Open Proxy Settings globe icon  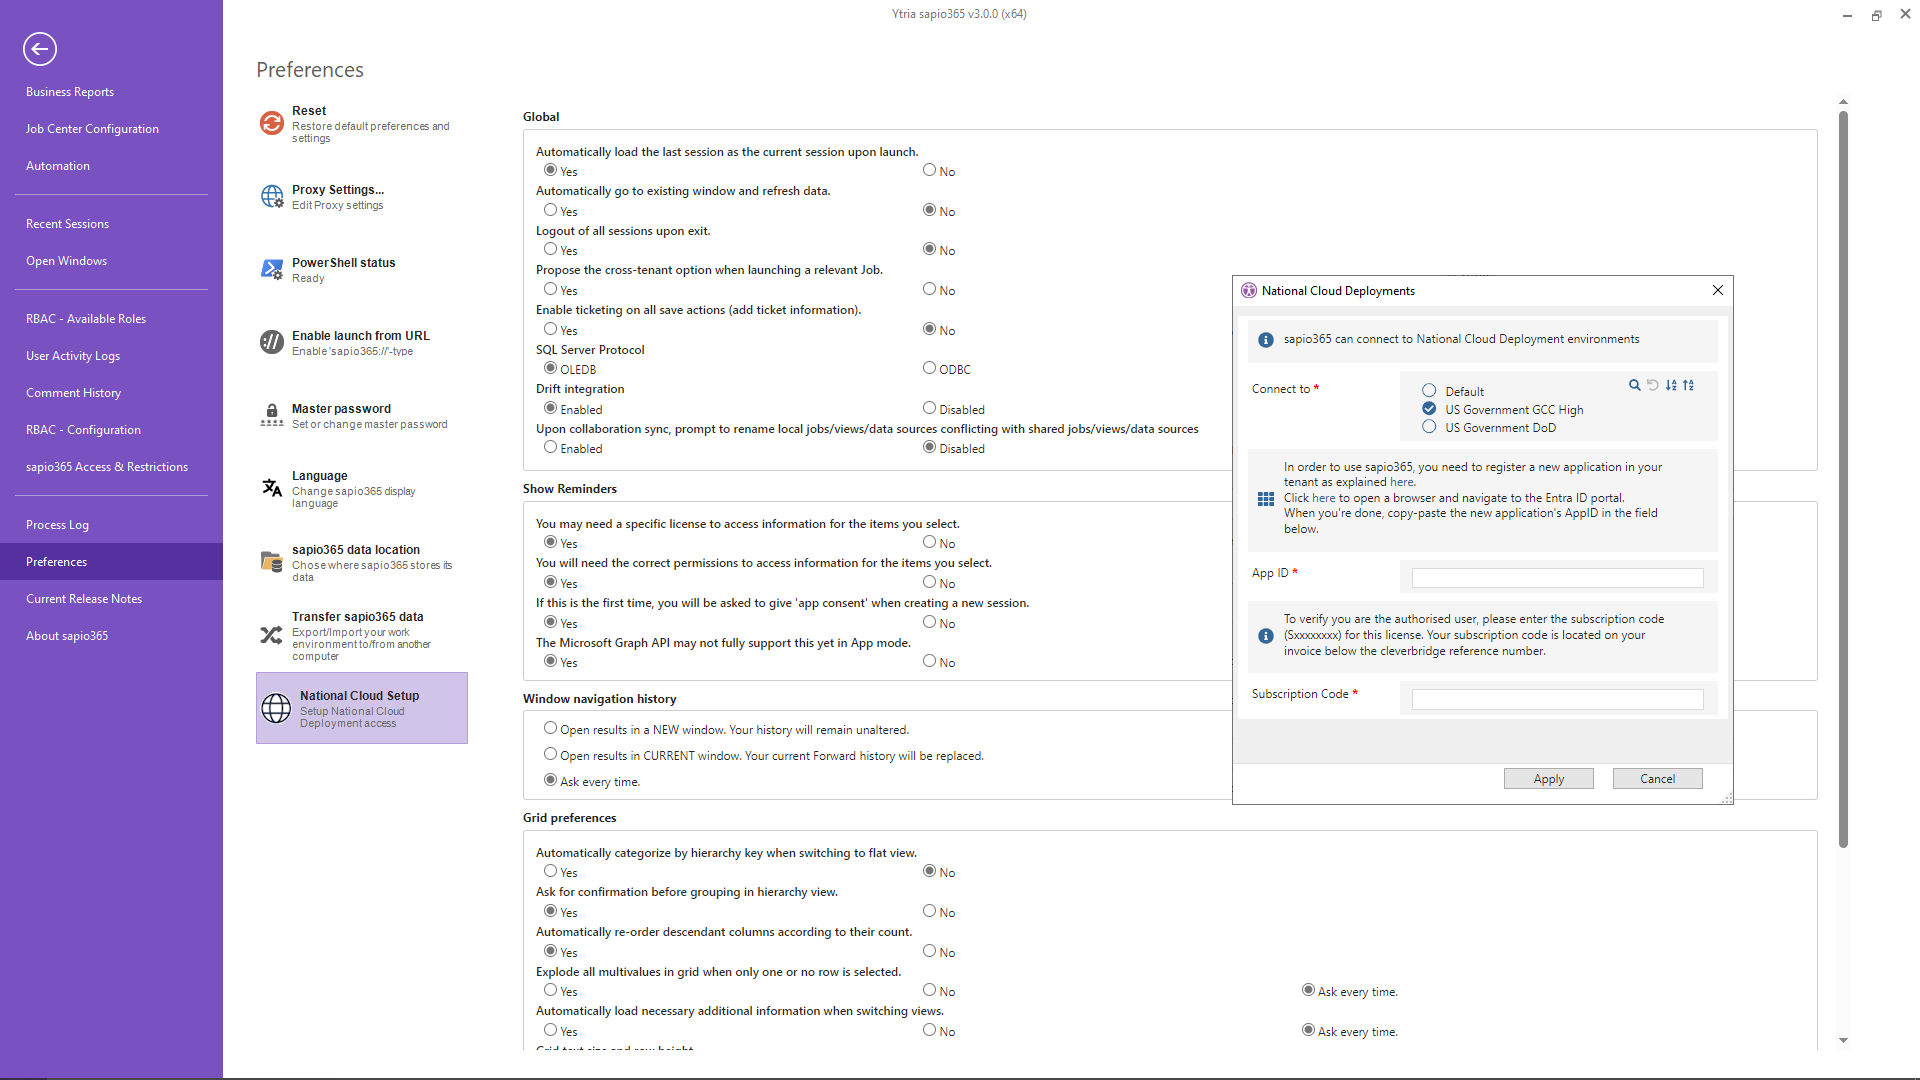coord(272,196)
